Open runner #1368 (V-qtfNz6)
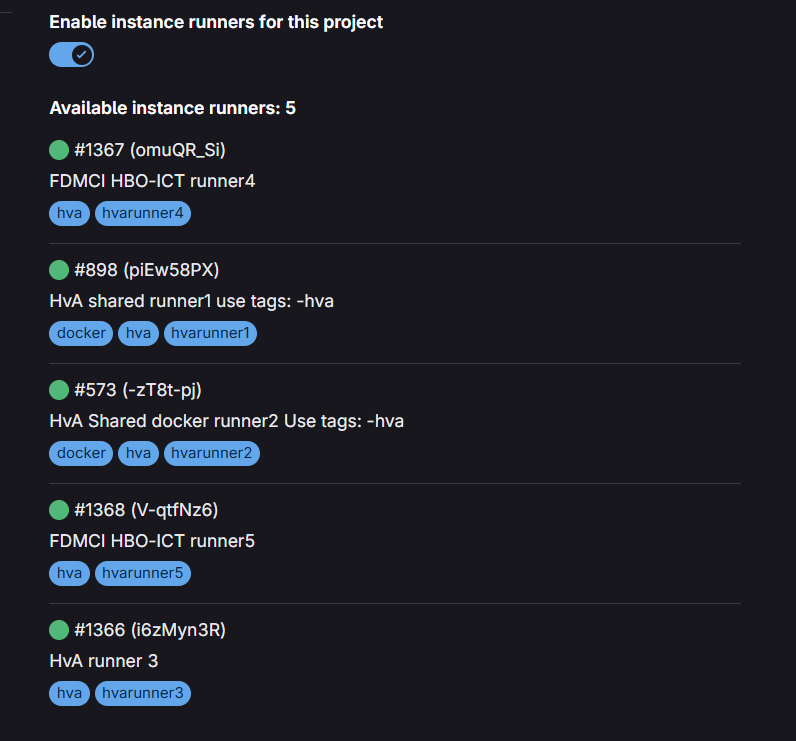The height and width of the screenshot is (741, 796). point(146,510)
